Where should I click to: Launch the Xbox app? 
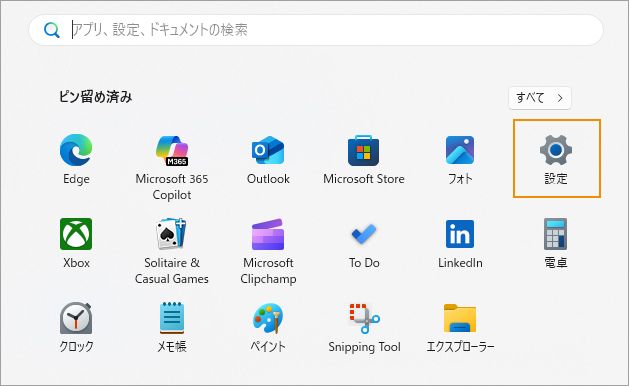(x=76, y=244)
